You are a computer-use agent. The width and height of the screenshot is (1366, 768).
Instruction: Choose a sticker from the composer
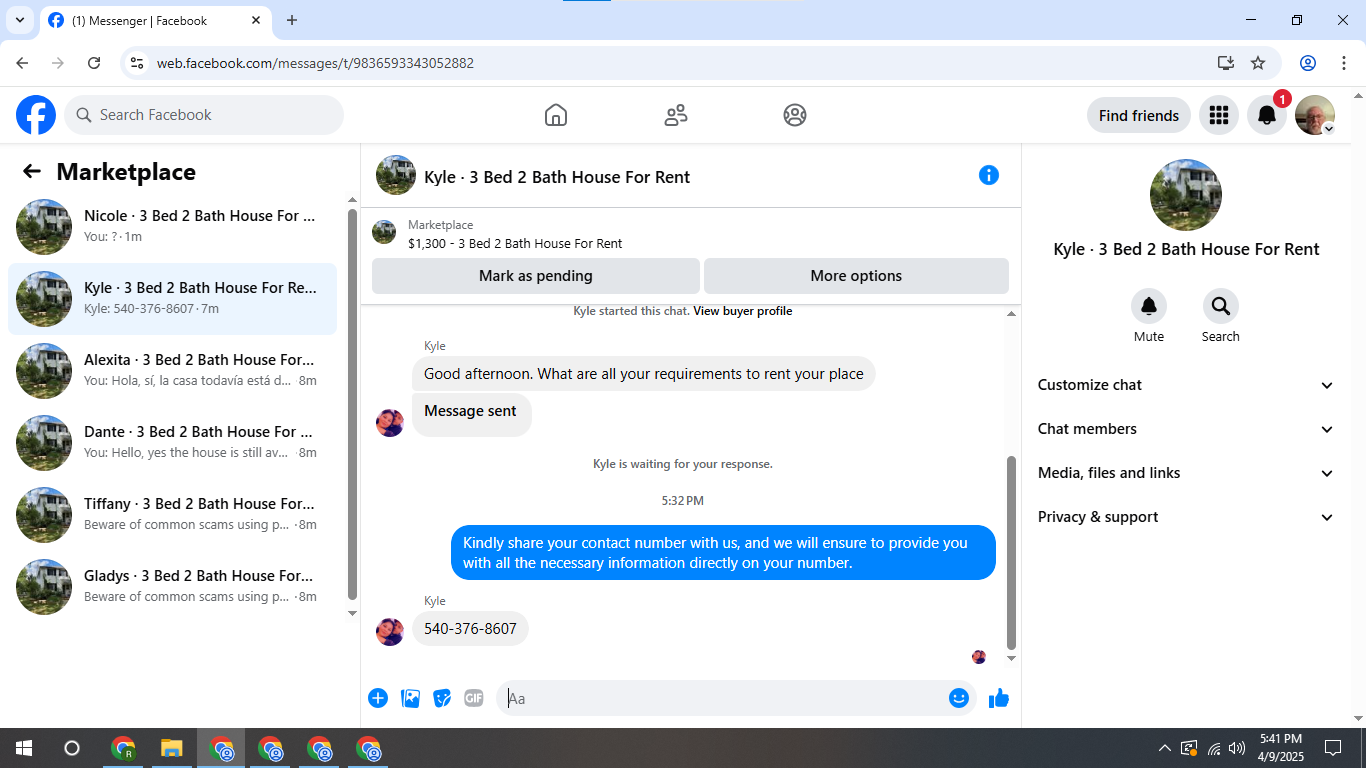click(442, 698)
